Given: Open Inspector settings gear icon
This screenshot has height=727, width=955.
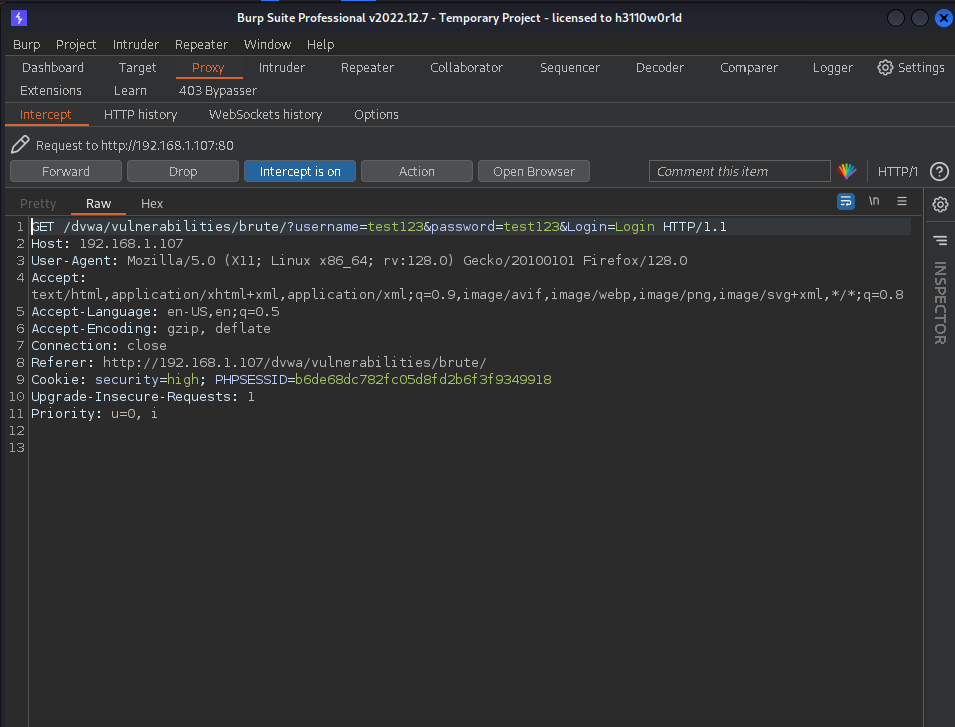Looking at the screenshot, I should [940, 205].
